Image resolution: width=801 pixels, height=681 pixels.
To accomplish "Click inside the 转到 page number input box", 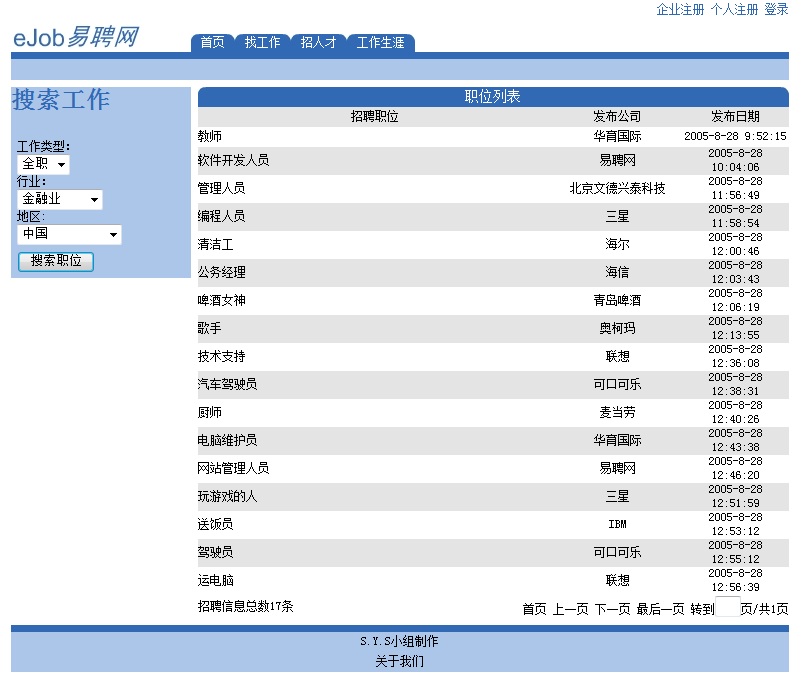I will (727, 606).
